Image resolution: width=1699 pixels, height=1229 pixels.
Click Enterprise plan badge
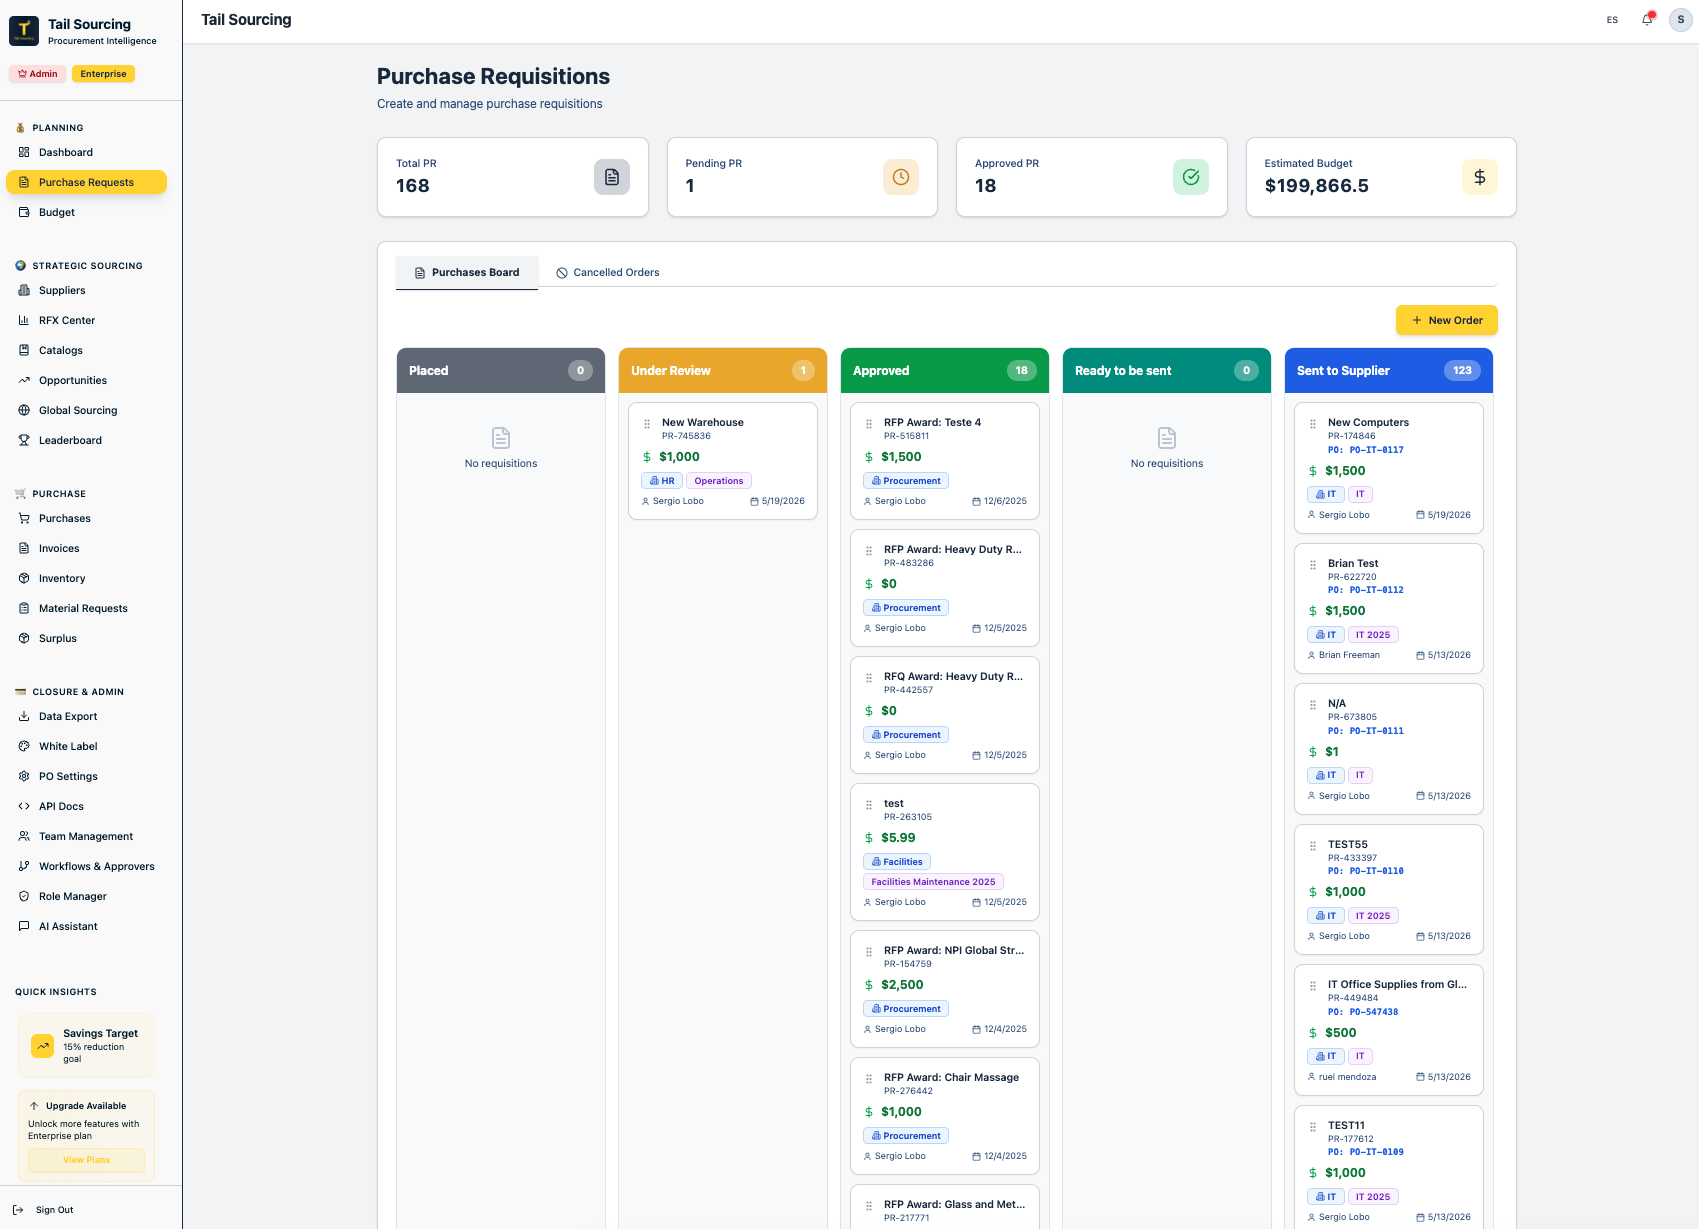(x=103, y=74)
